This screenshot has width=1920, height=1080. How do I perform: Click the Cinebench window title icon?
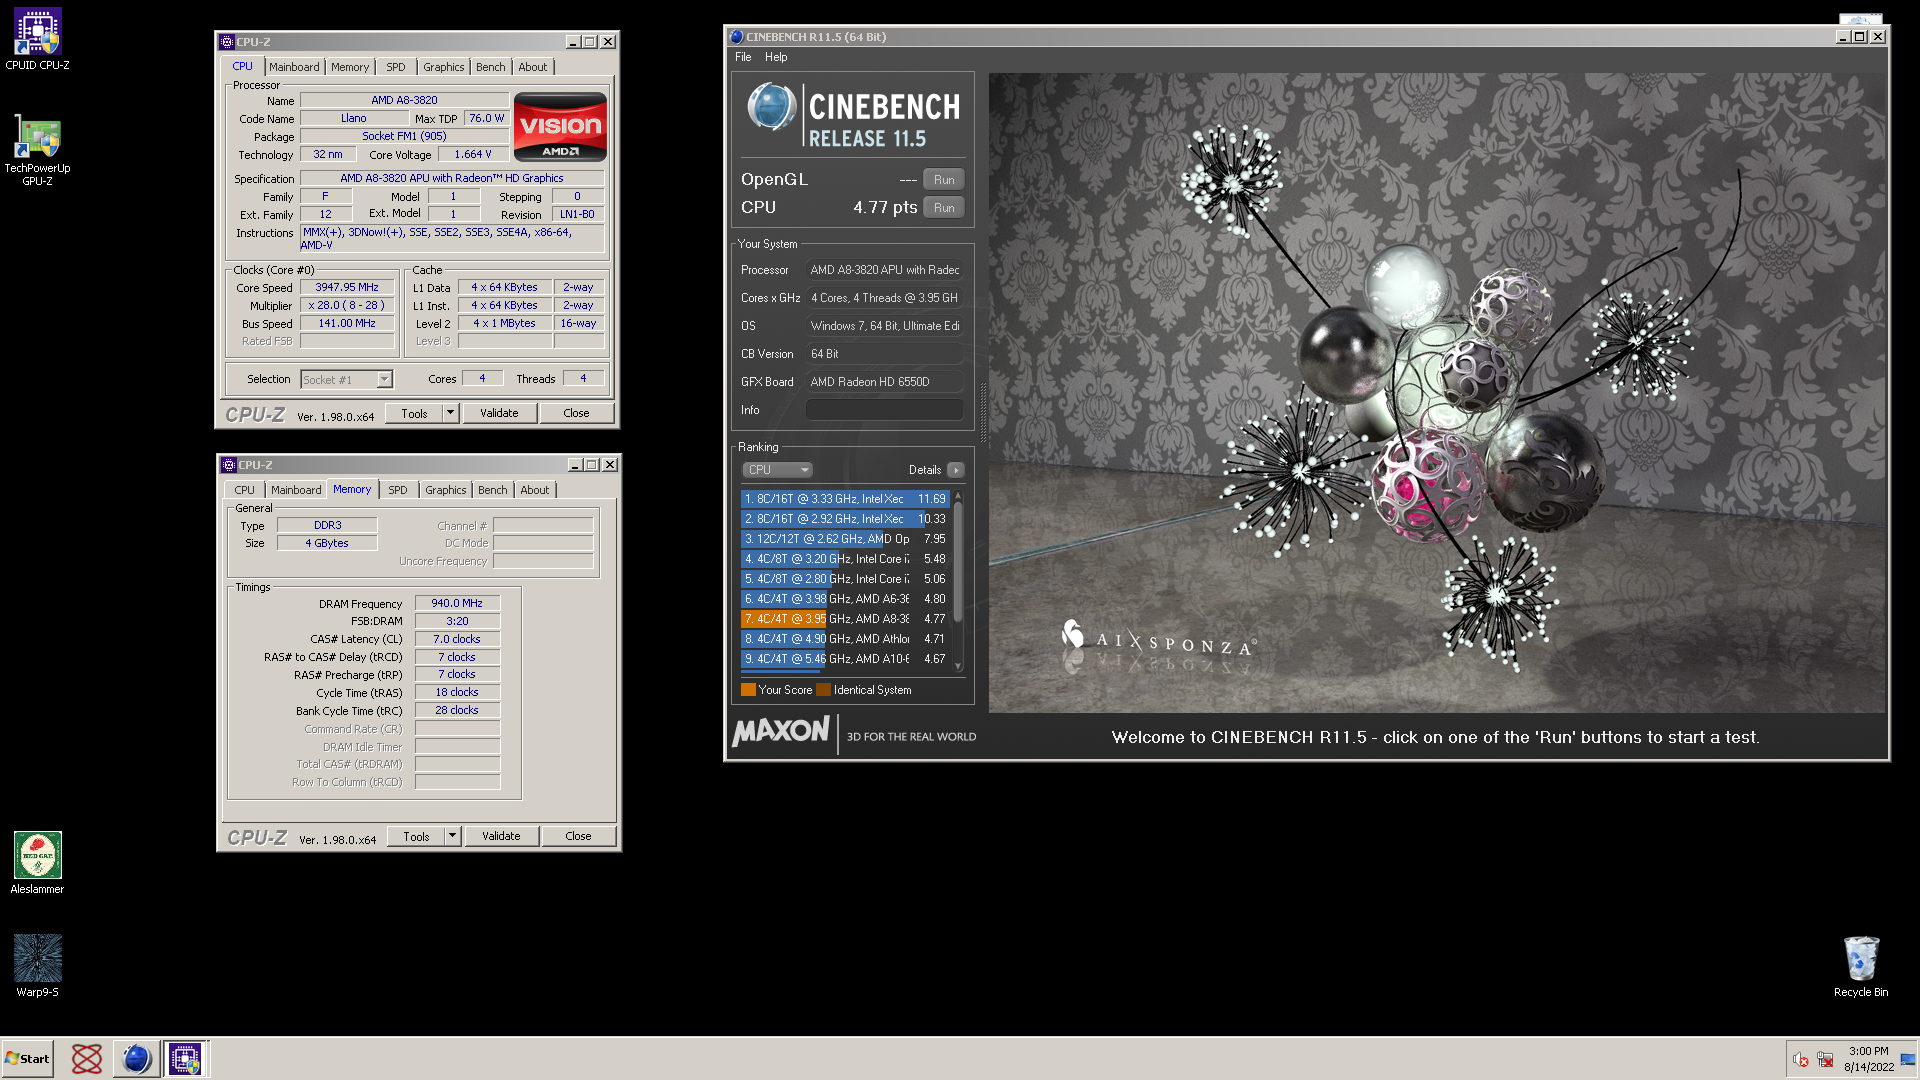pyautogui.click(x=737, y=37)
